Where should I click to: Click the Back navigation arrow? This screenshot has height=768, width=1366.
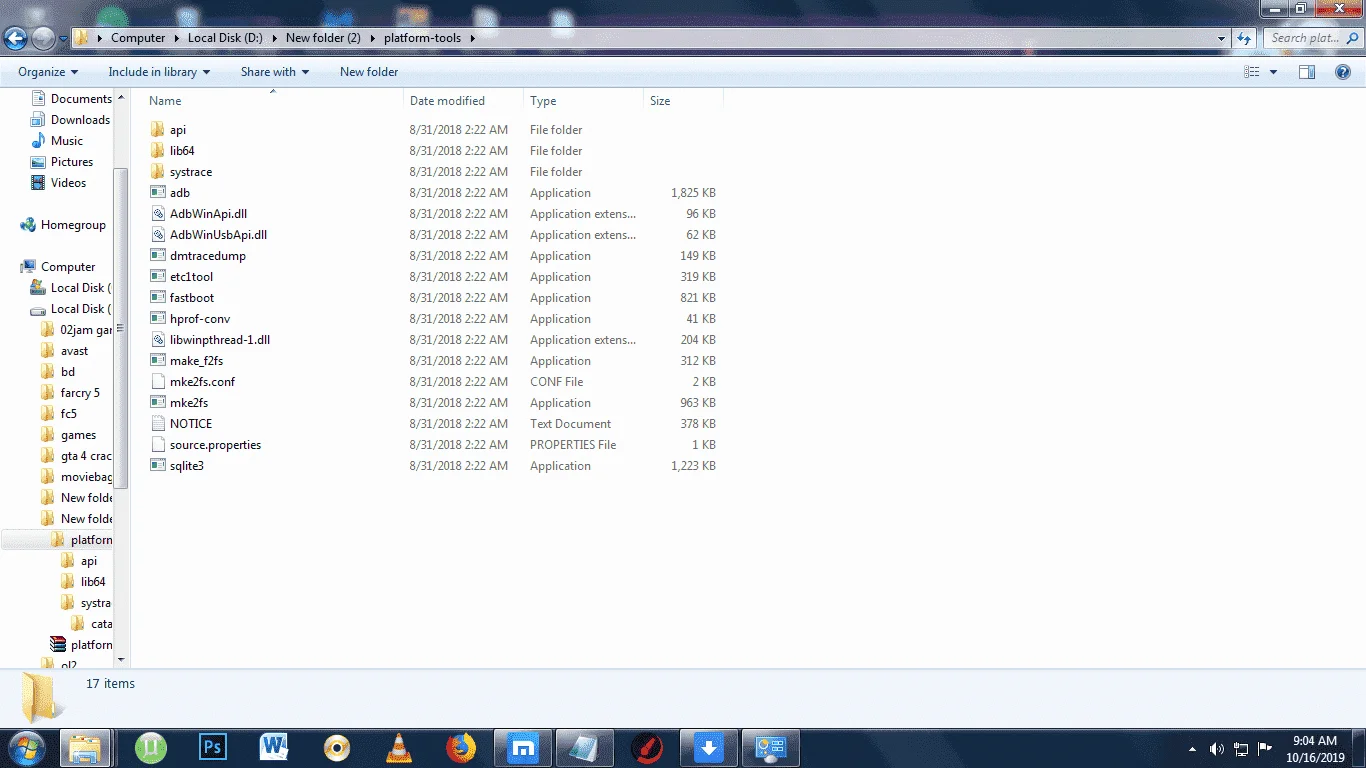(16, 38)
